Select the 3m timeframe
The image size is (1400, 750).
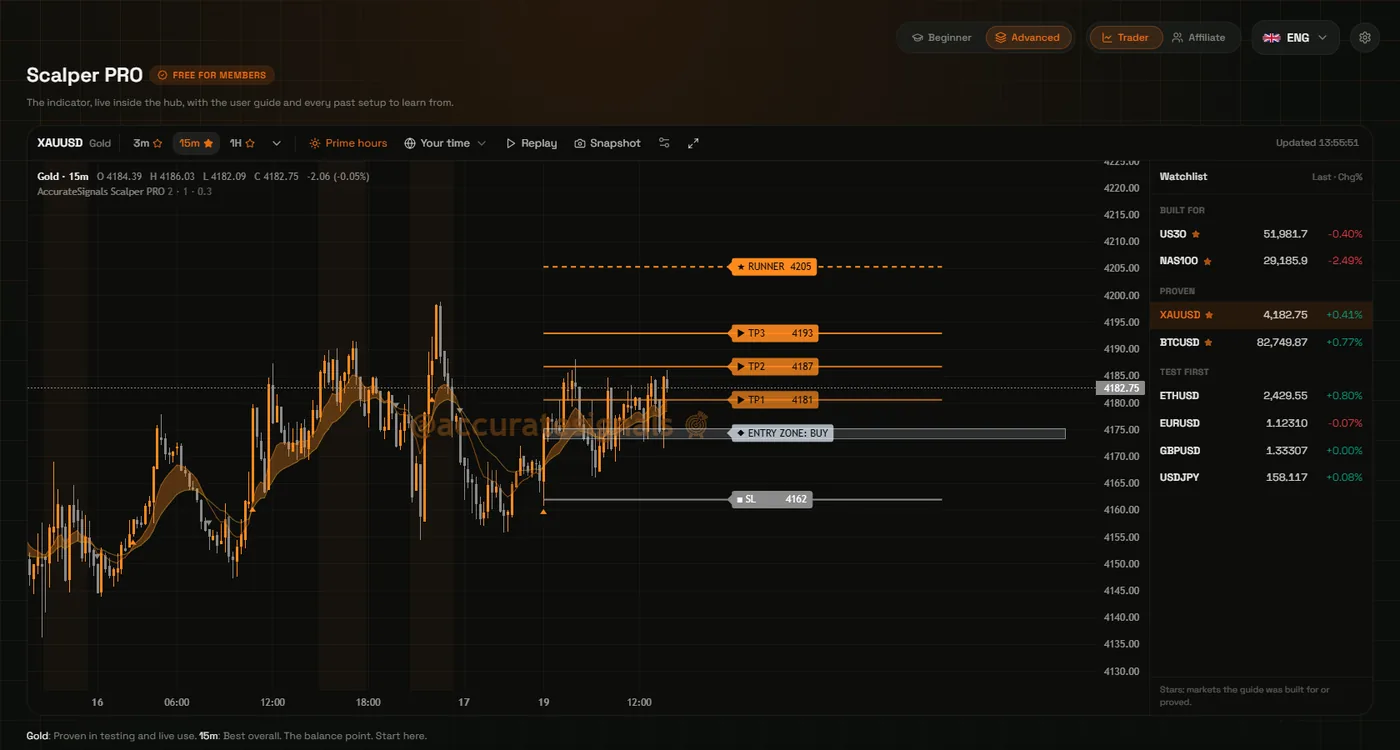coord(148,143)
